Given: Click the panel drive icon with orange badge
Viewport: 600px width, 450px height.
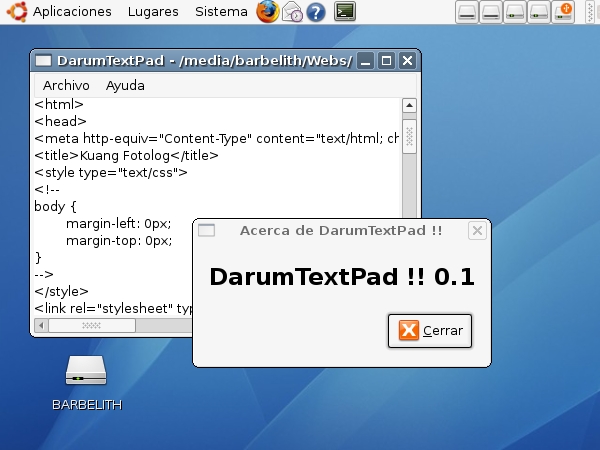Looking at the screenshot, I should click(564, 12).
